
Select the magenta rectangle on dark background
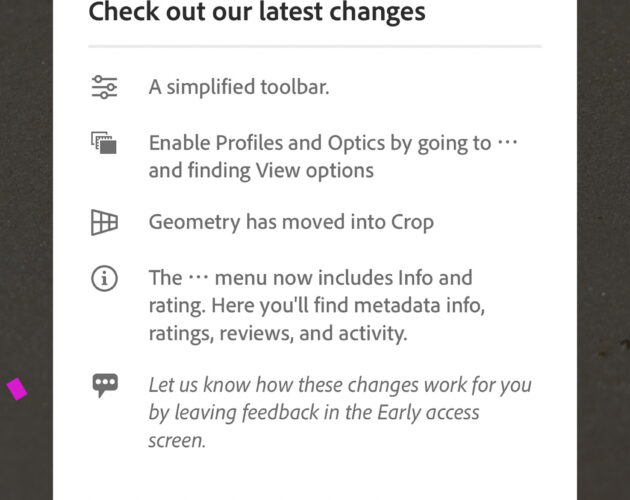pyautogui.click(x=17, y=389)
